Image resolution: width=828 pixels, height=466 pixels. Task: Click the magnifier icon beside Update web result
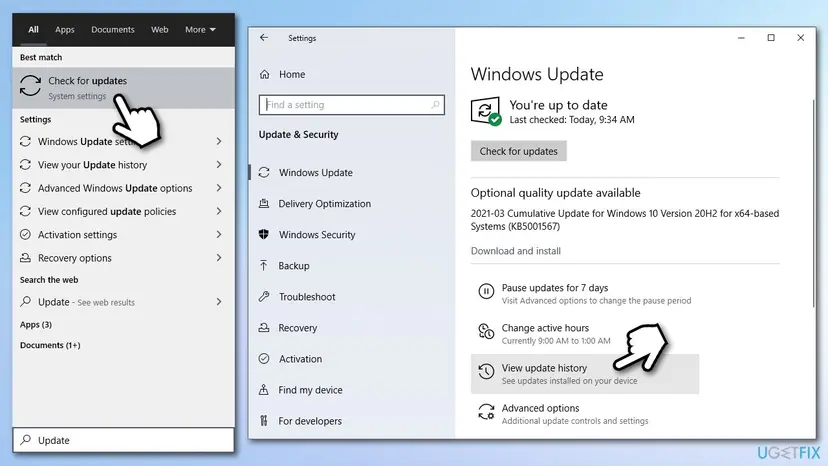click(25, 302)
